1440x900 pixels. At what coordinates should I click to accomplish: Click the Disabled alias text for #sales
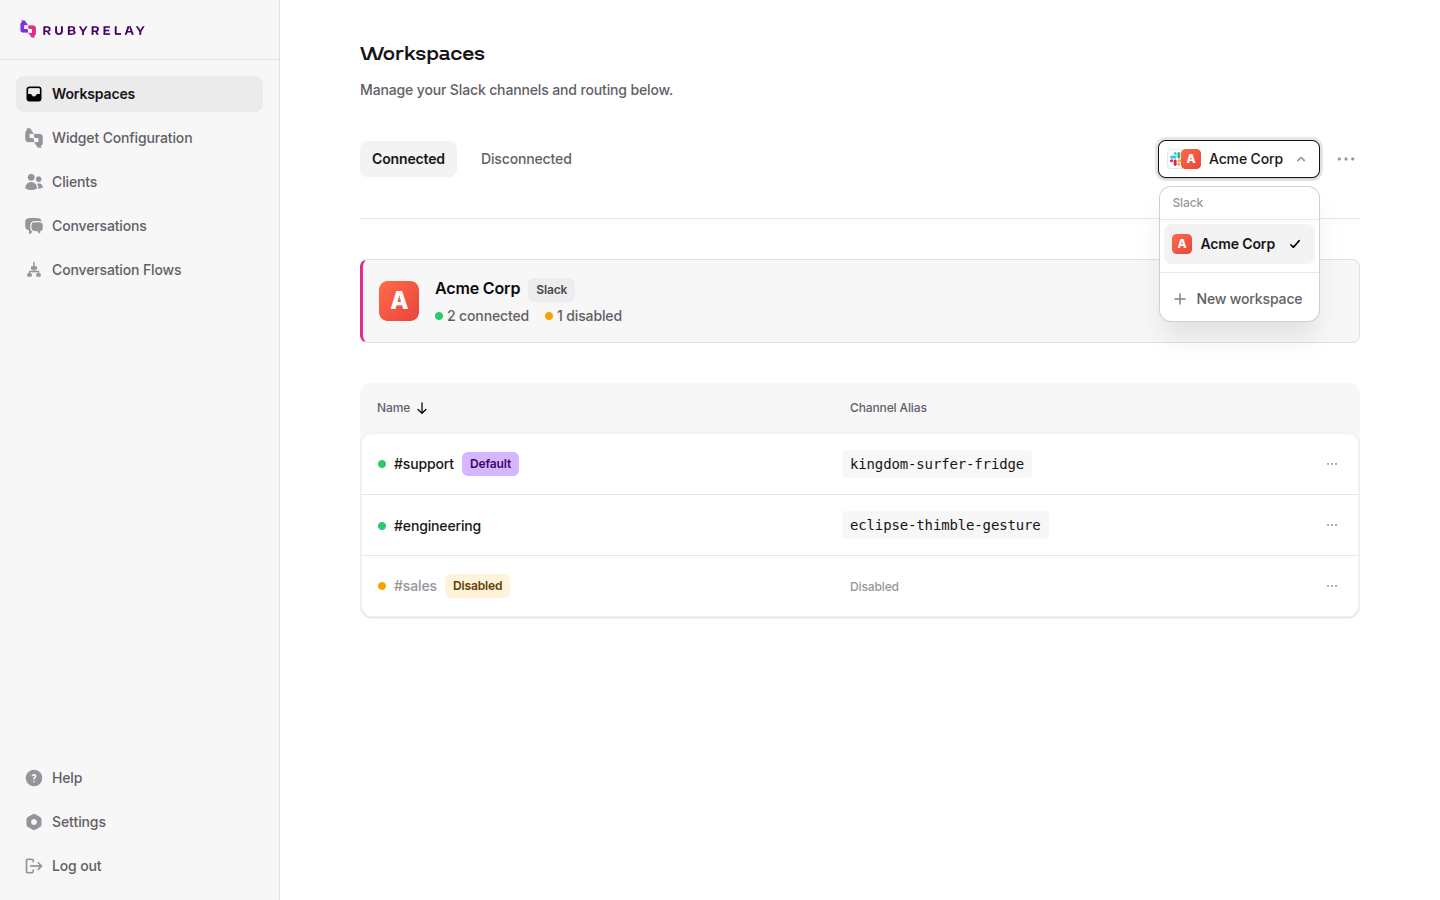874,587
